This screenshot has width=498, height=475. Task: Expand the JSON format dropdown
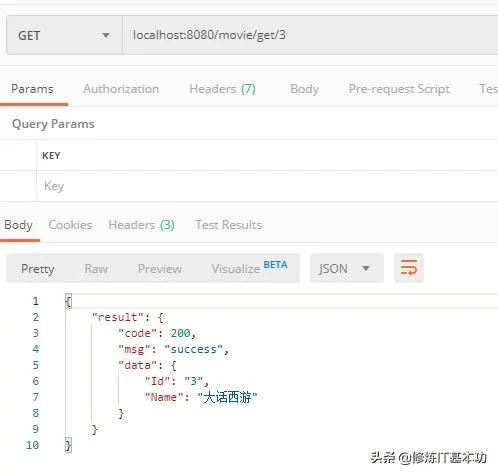pos(347,268)
